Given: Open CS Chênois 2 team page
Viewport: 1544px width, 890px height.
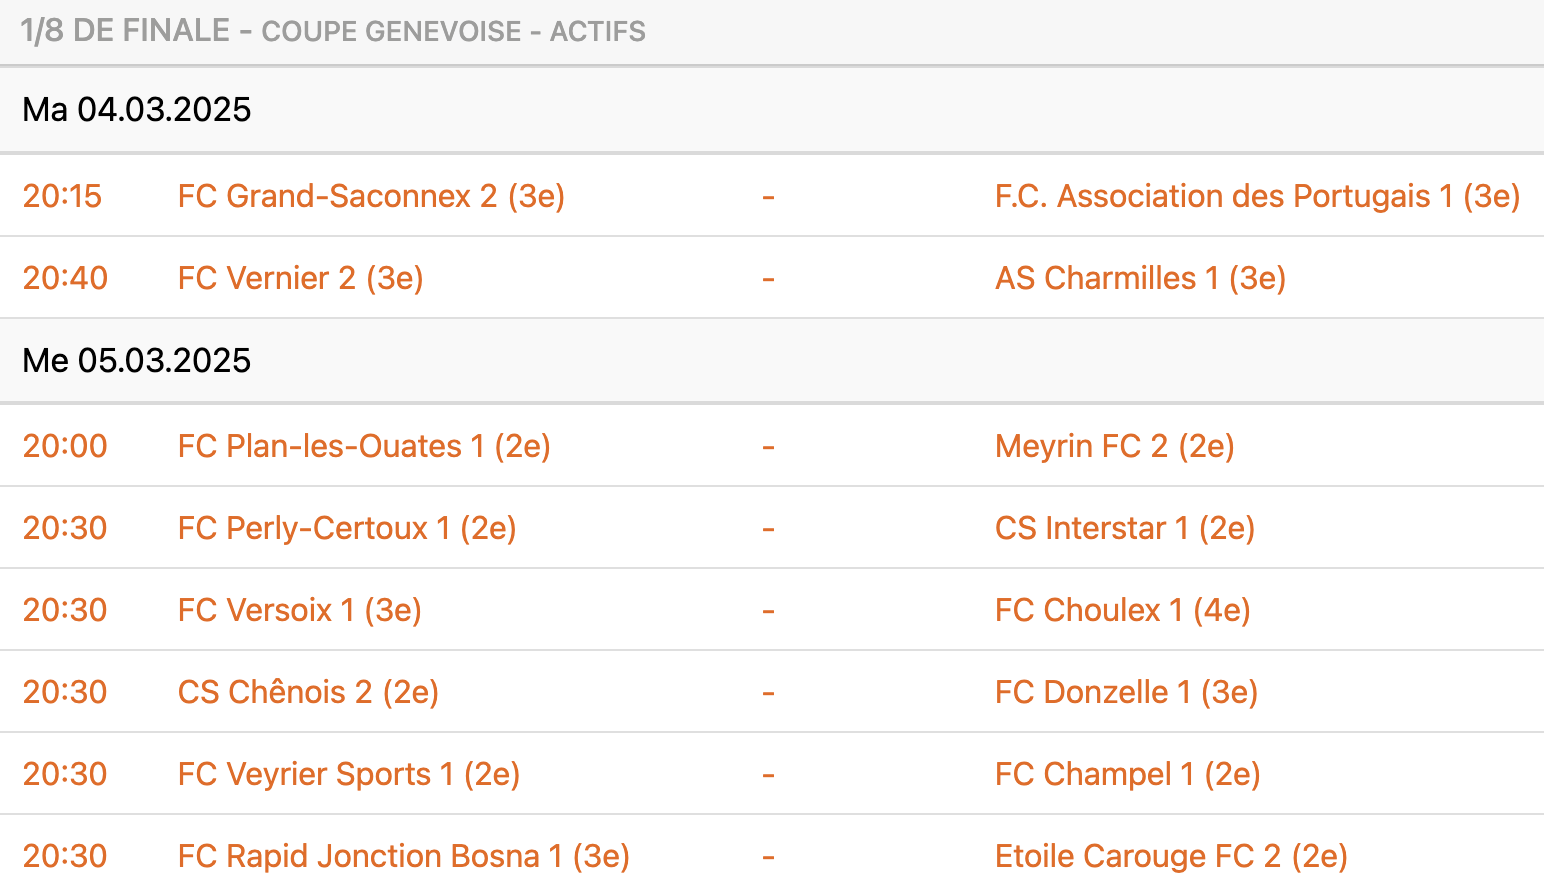Looking at the screenshot, I should tap(308, 692).
